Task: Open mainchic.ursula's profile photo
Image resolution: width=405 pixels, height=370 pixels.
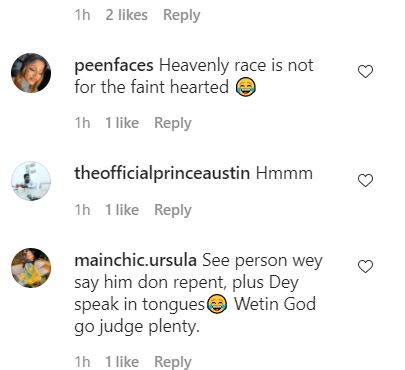Action: (31, 268)
